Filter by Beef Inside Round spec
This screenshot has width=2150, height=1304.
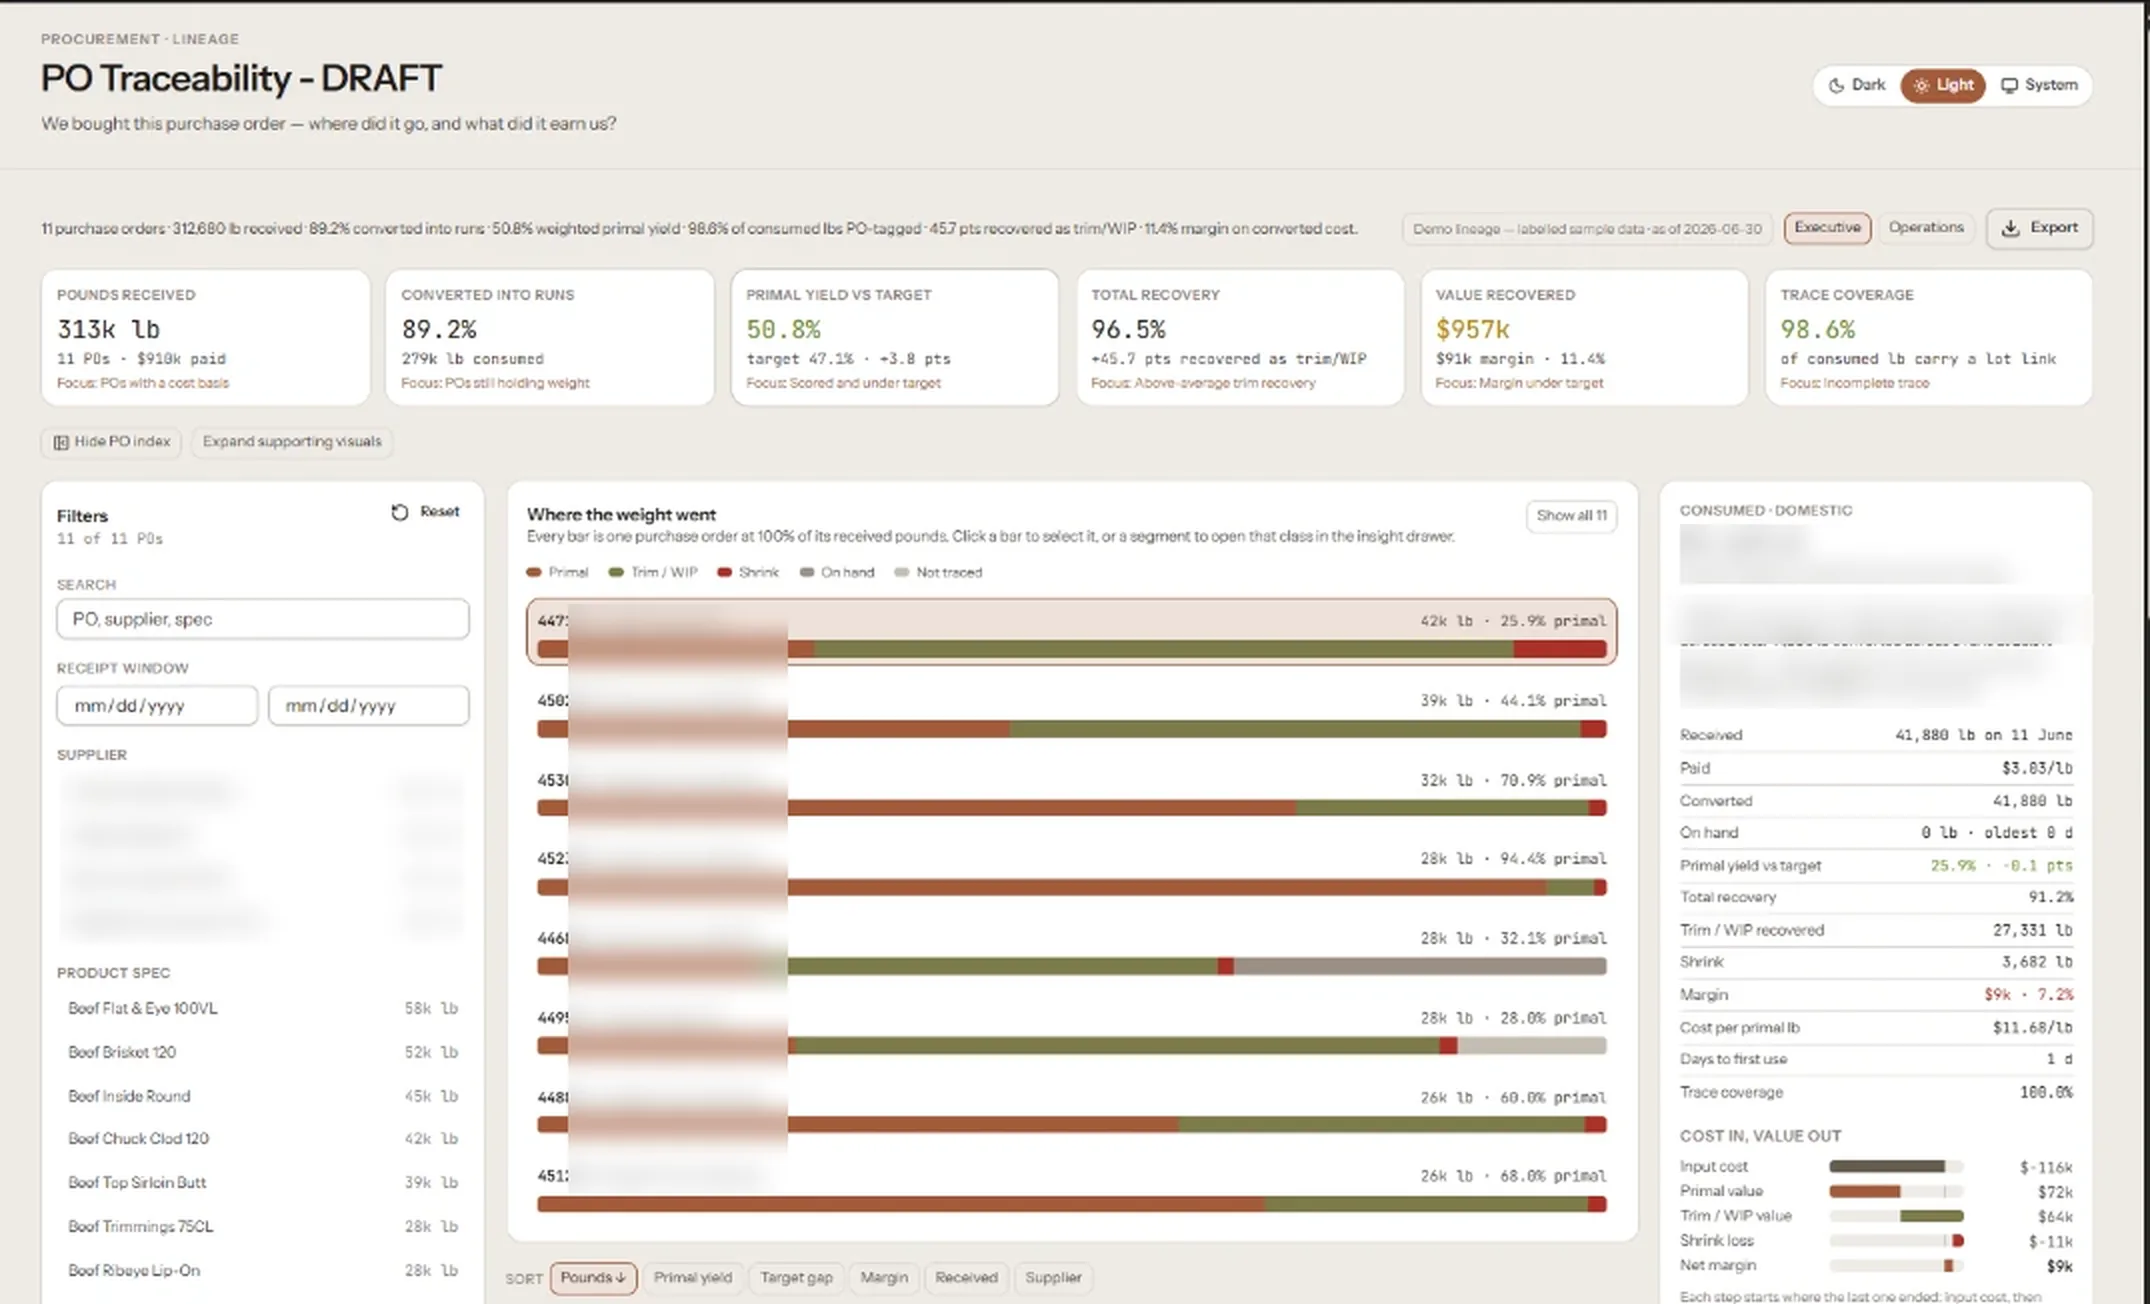pos(263,1096)
